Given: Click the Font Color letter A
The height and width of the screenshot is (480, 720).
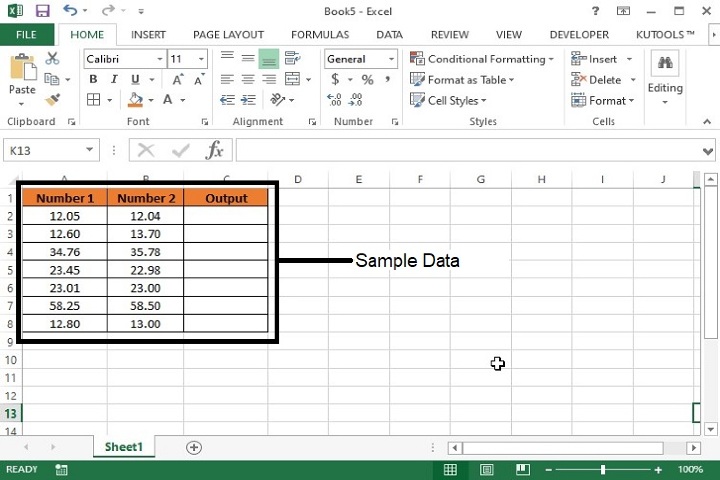Looking at the screenshot, I should click(x=168, y=100).
